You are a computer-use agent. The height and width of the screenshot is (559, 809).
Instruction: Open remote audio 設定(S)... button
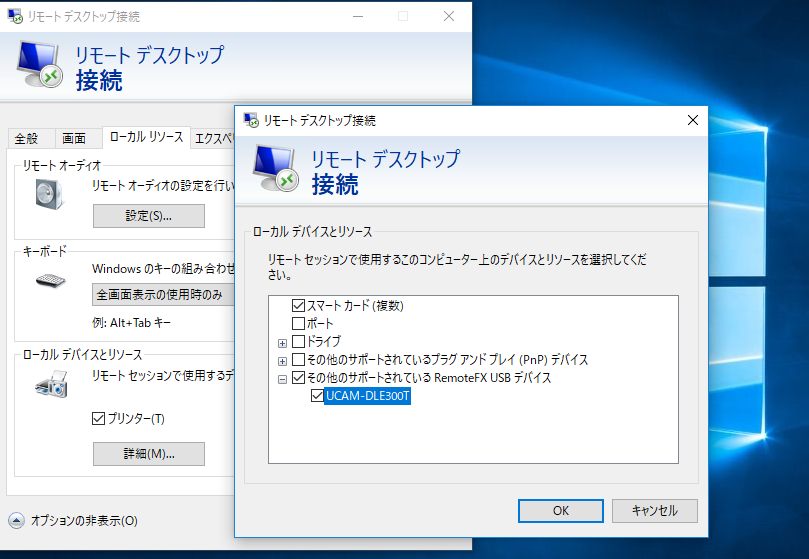click(149, 216)
